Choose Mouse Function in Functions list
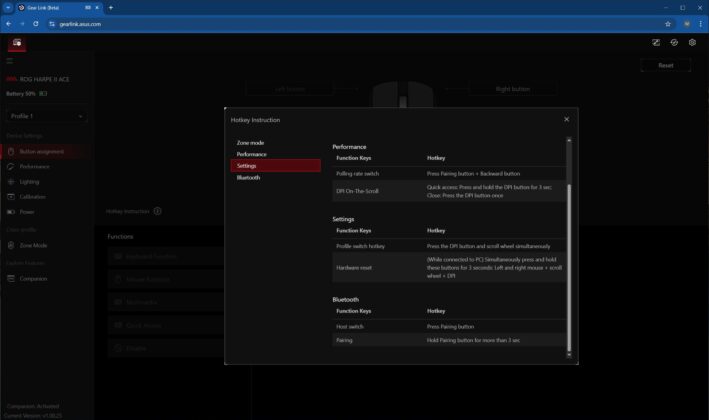This screenshot has height=420, width=709. click(x=166, y=279)
